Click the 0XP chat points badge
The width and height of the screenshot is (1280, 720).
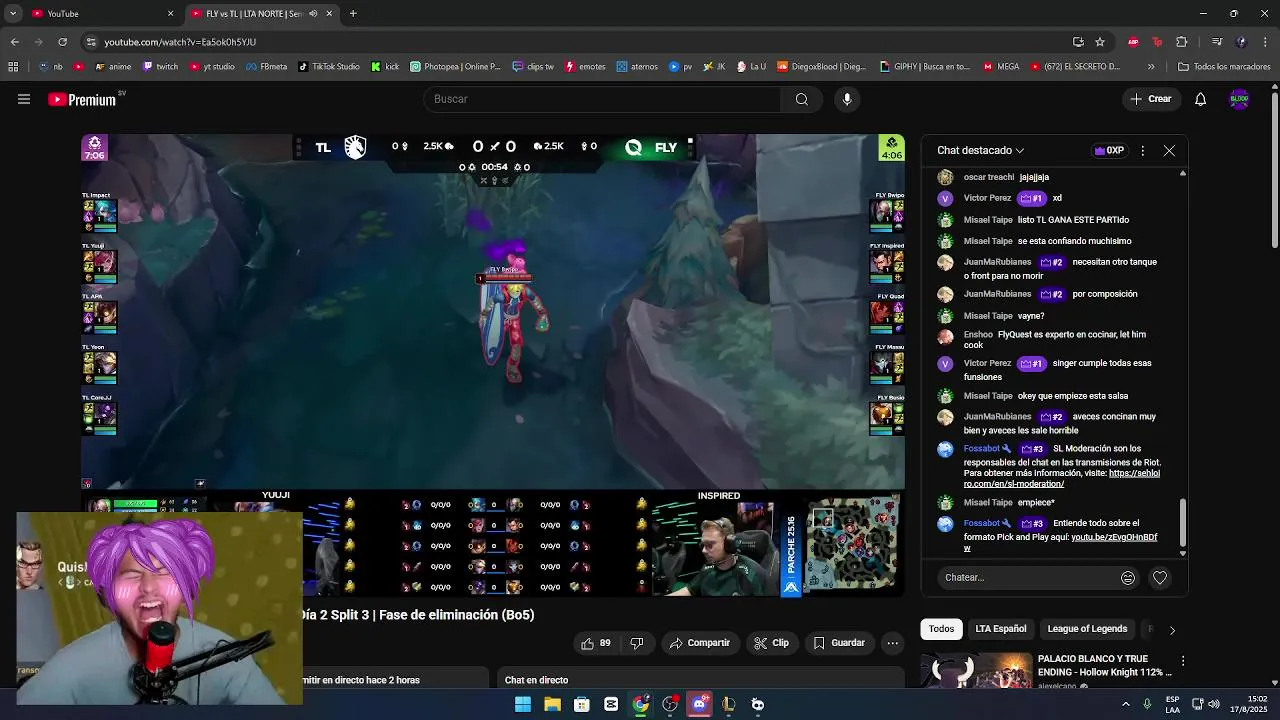(1109, 150)
